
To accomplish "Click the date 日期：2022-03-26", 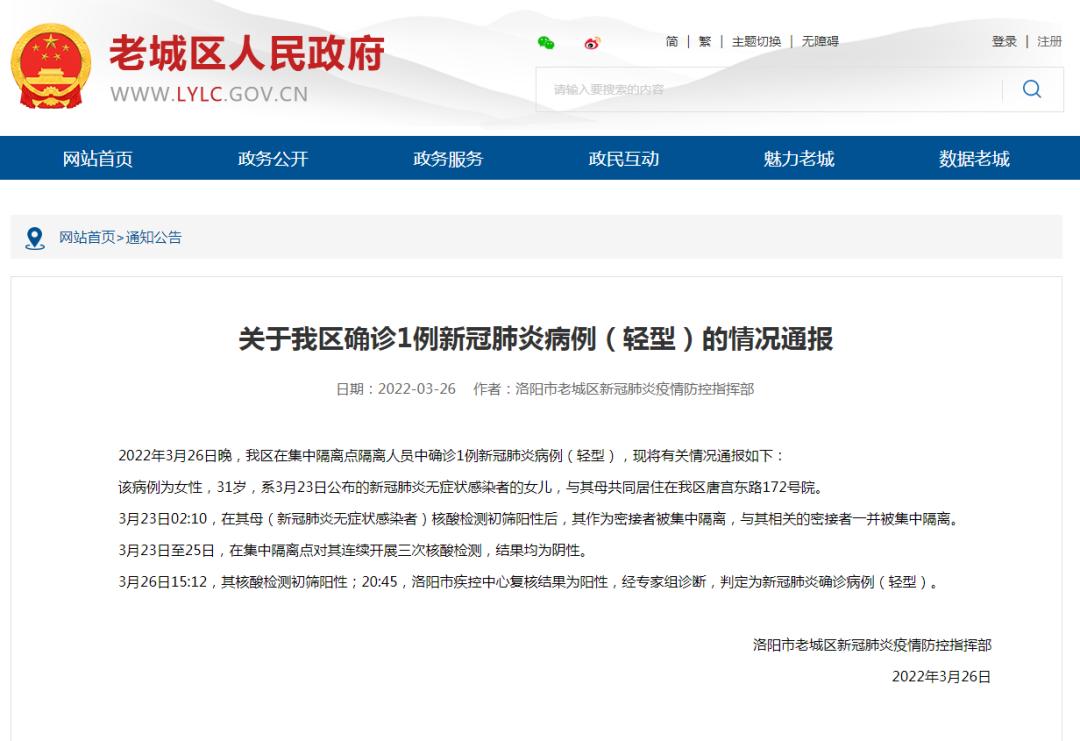I will point(396,389).
